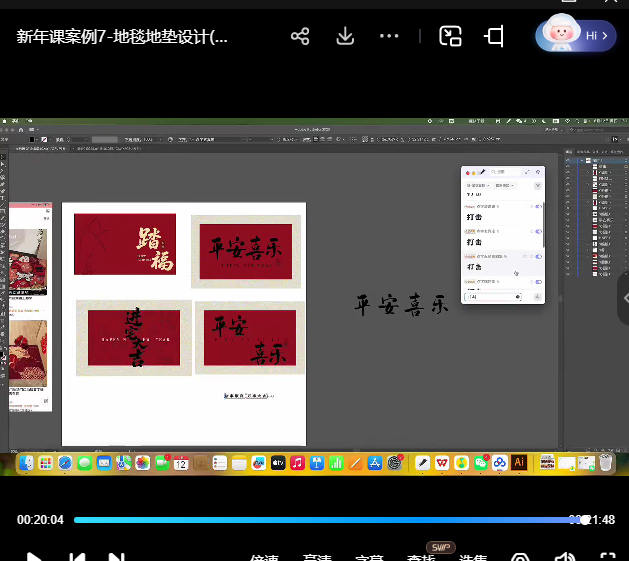Click the preview text input field in font panel
Viewport: 629px width, 561px height.
[490, 297]
